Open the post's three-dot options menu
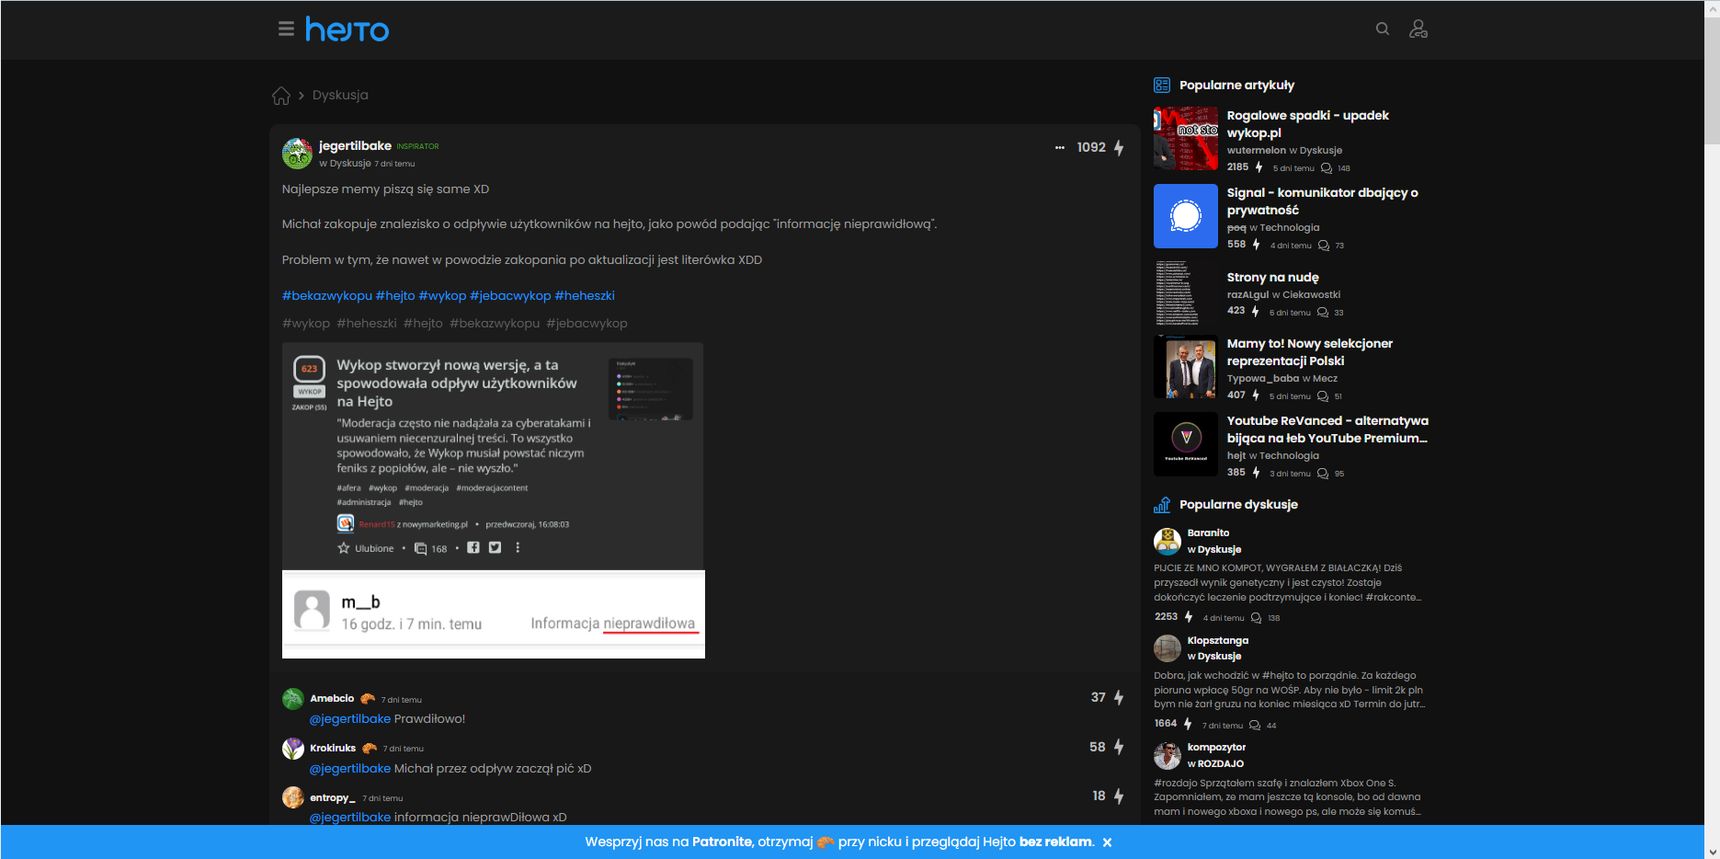Viewport: 1720px width, 859px height. click(x=1060, y=148)
